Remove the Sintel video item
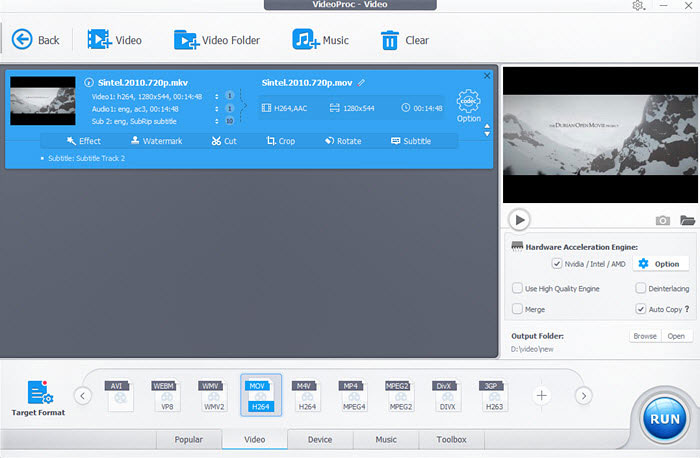The image size is (700, 458). coord(487,76)
